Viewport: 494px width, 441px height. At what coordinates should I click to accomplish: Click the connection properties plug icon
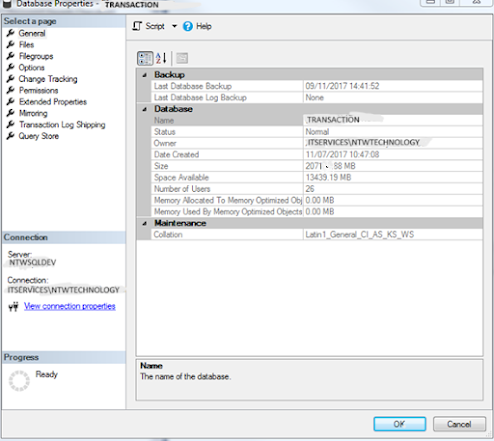(x=13, y=307)
